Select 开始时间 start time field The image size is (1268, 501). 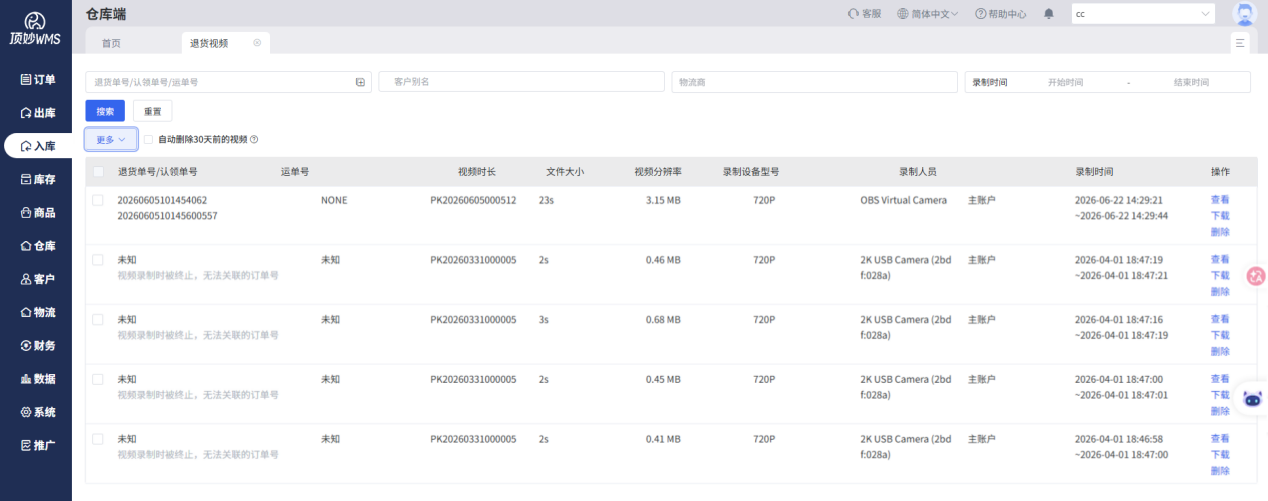click(1066, 82)
